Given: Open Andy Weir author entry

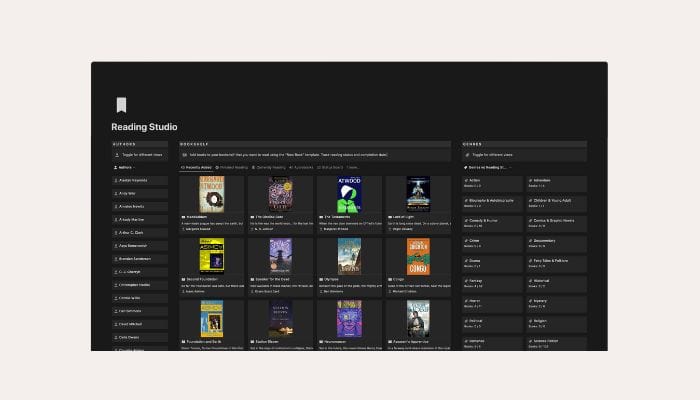Looking at the screenshot, I should point(140,193).
